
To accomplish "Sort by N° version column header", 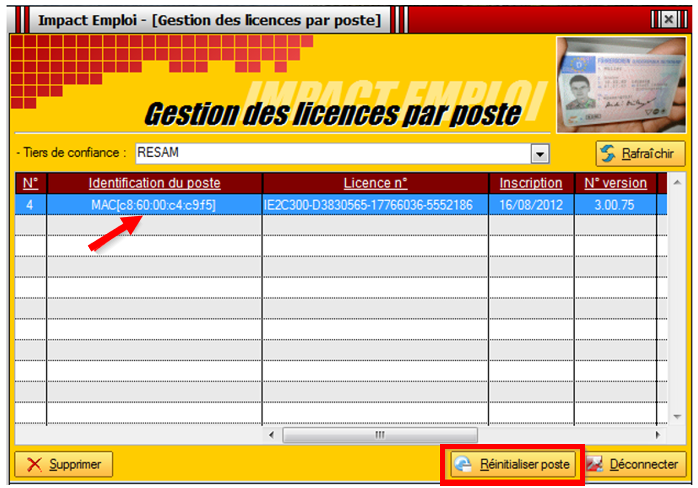I will (615, 183).
